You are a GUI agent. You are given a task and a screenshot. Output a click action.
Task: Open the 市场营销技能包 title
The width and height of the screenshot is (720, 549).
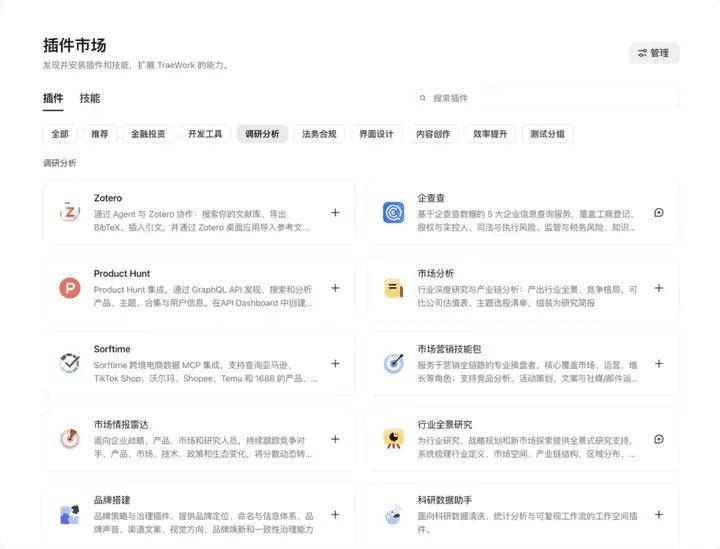pos(450,349)
